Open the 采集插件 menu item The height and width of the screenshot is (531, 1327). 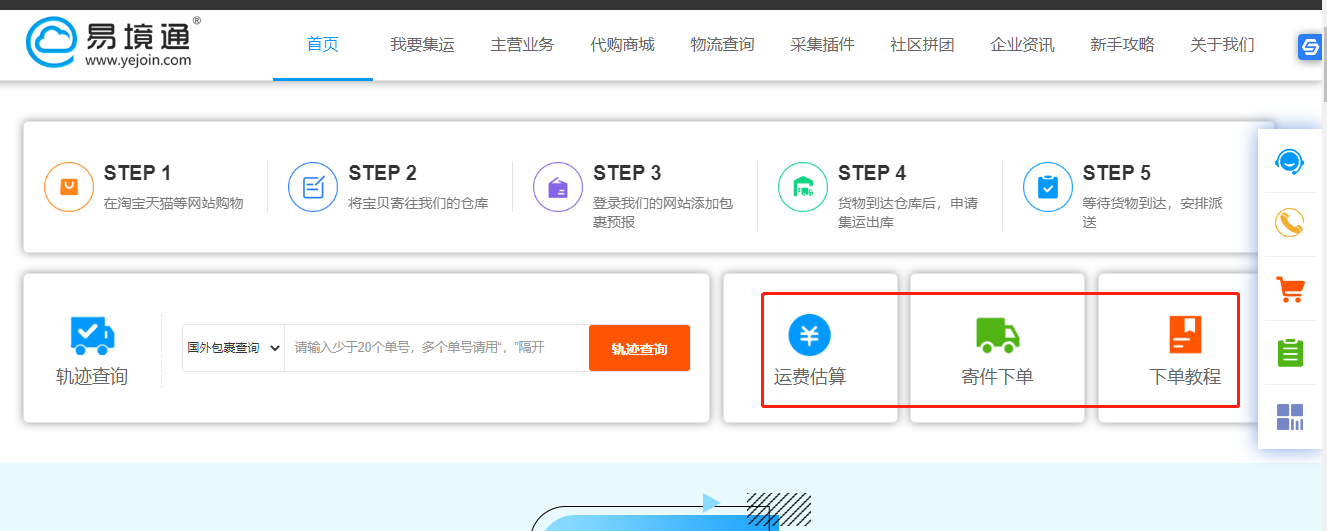(822, 44)
